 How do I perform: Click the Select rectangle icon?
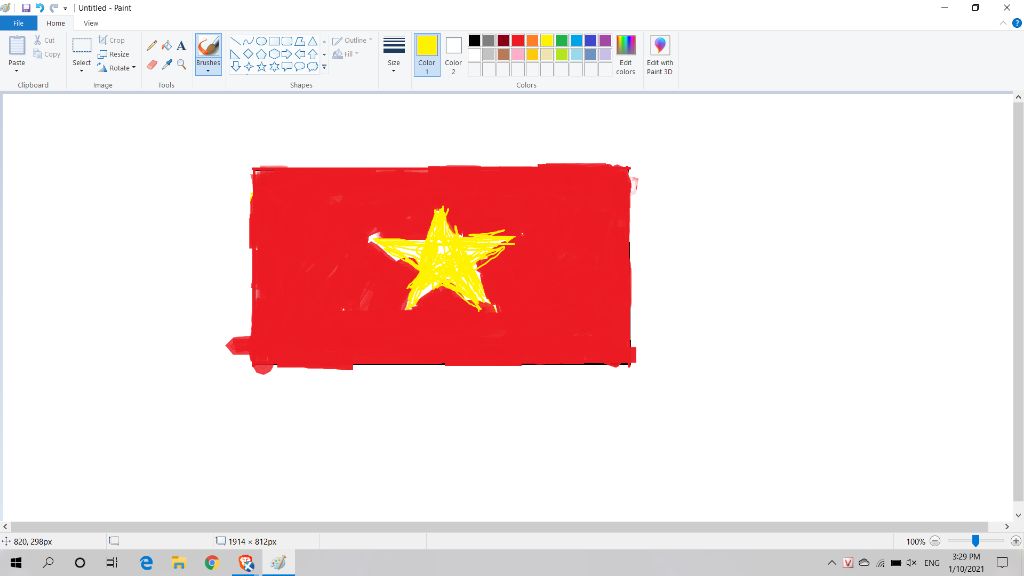[82, 46]
